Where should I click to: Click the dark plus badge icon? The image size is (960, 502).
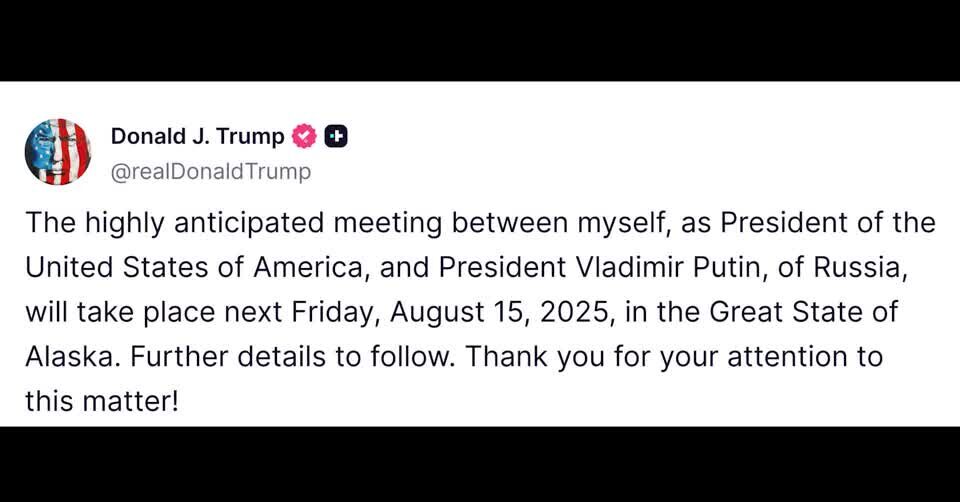[337, 137]
